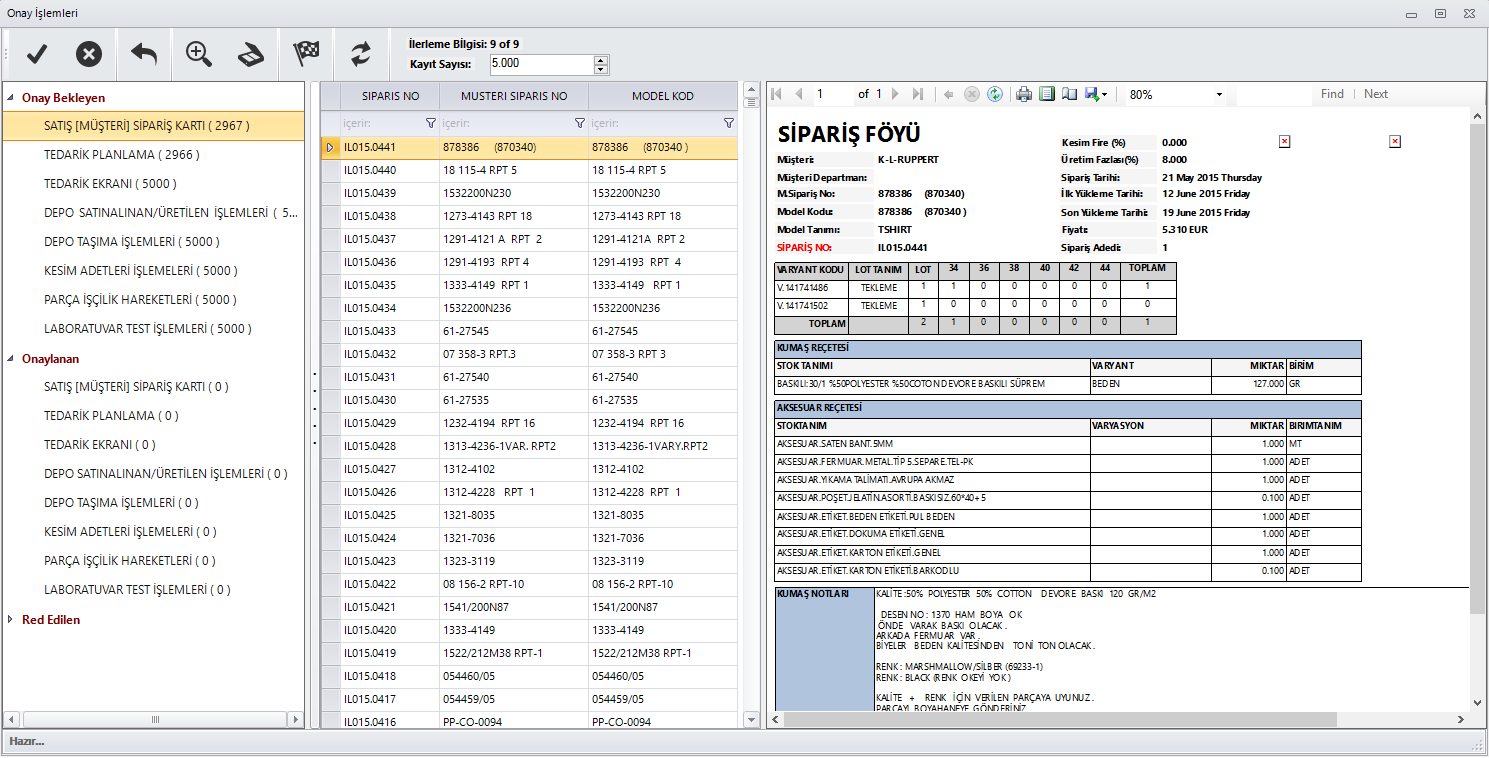Image resolution: width=1489 pixels, height=758 pixels.
Task: Select LABORATUVAR TEST İŞLEMLERİ ( 5000 )
Action: point(147,329)
